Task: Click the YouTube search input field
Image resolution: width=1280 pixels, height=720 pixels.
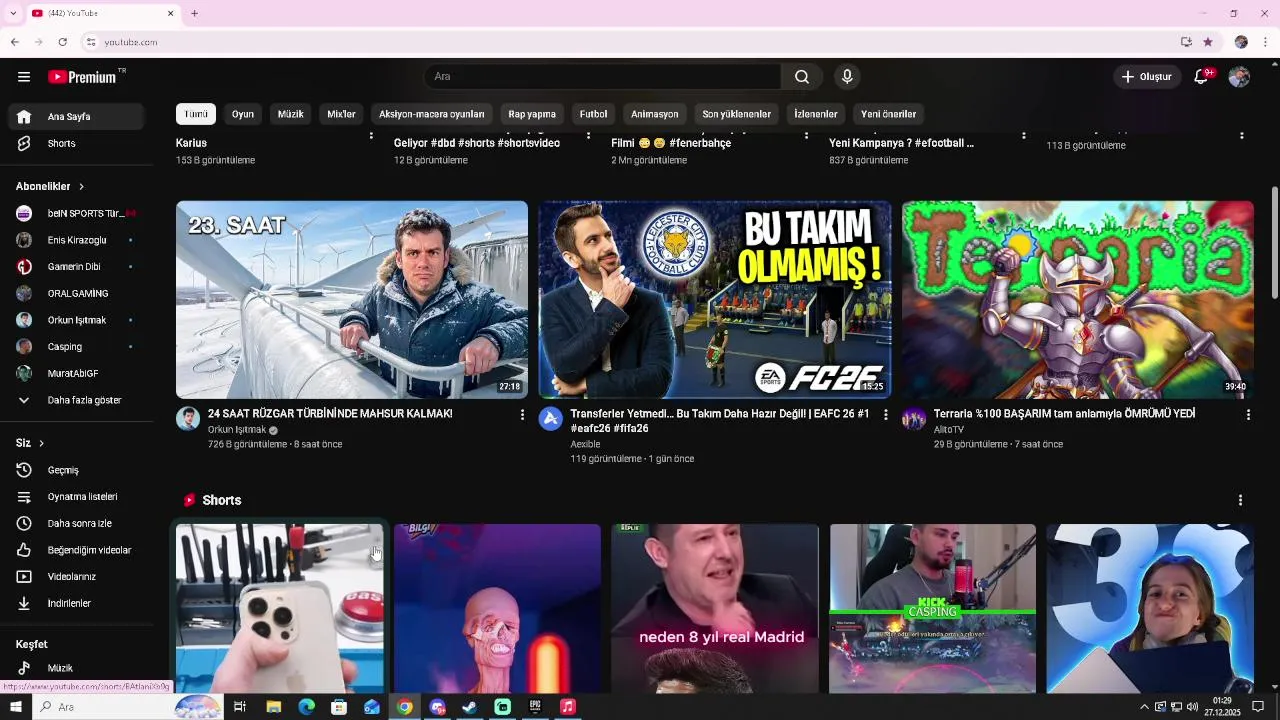Action: pyautogui.click(x=603, y=77)
